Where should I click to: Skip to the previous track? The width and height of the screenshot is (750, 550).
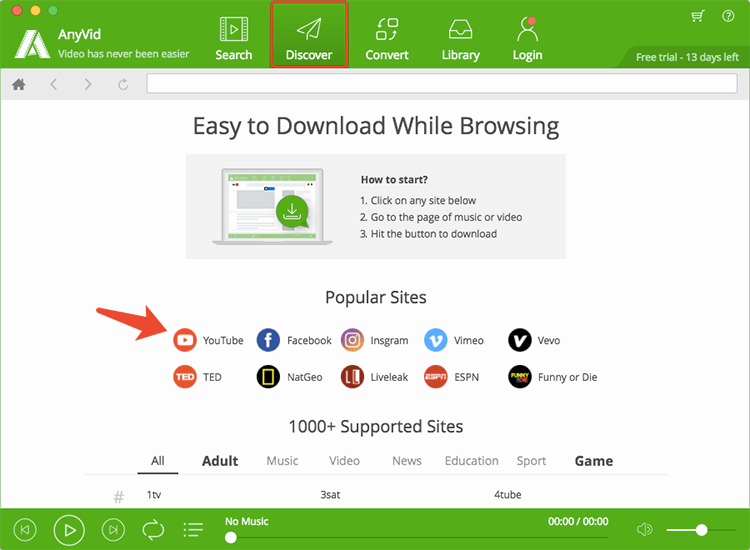25,530
